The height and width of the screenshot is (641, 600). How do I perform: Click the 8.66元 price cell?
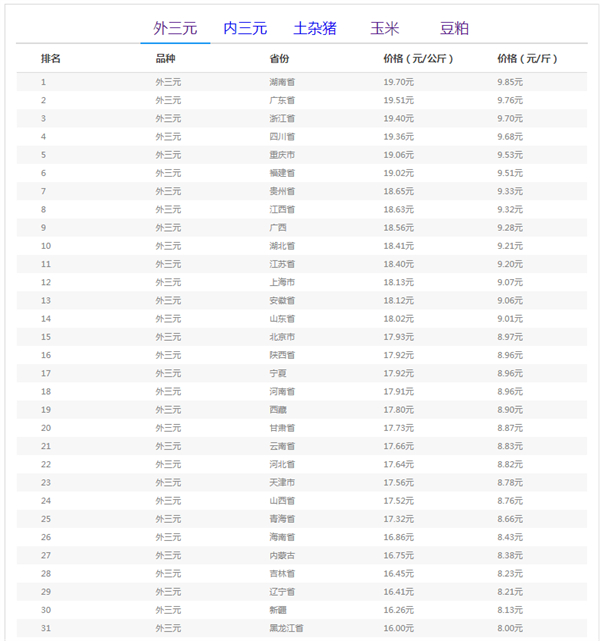click(510, 519)
